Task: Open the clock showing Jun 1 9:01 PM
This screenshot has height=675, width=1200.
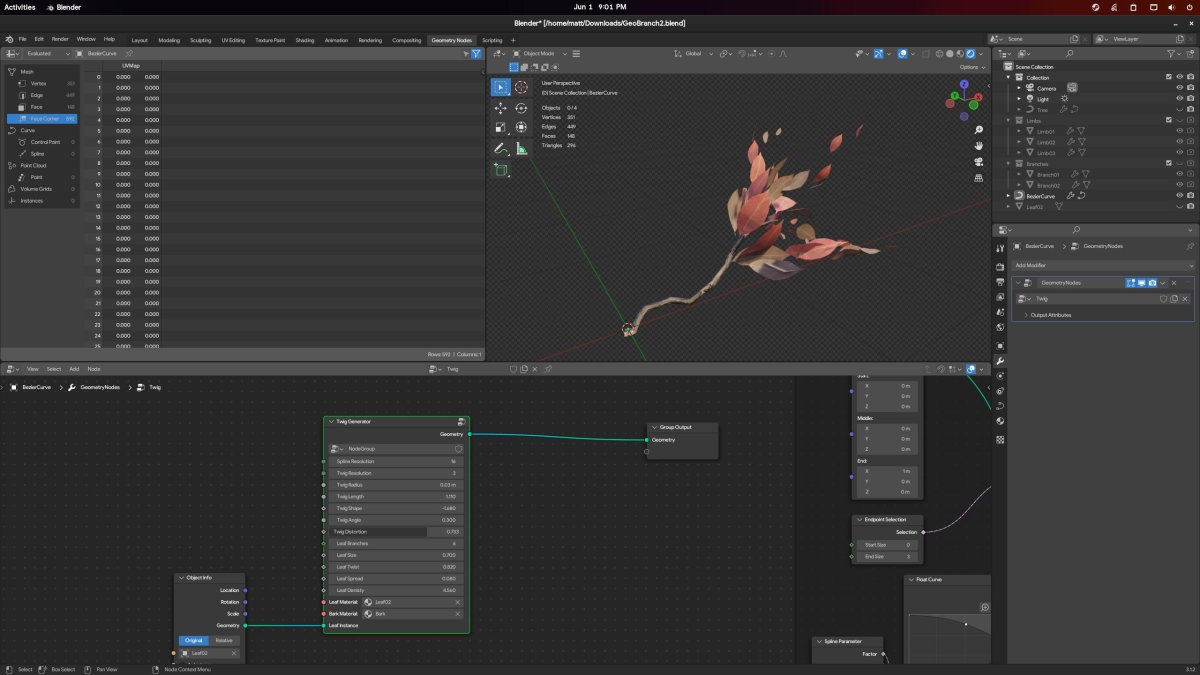Action: click(x=599, y=7)
